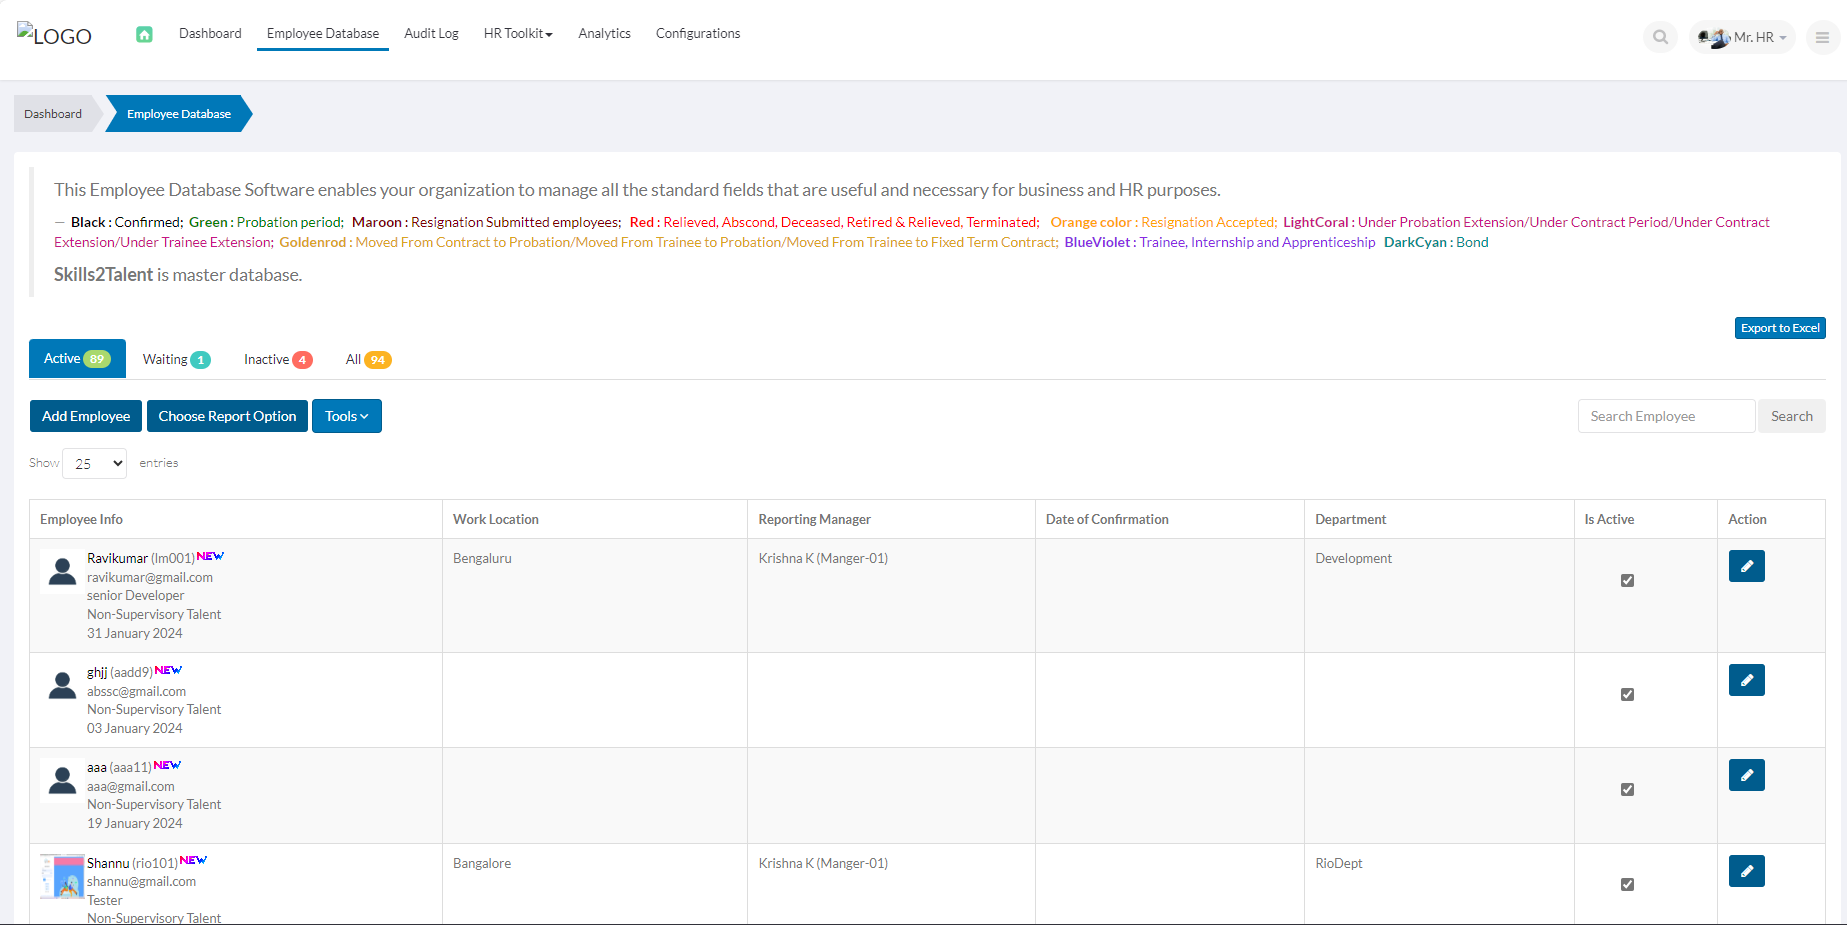Screen dimensions: 1847x925
Task: Click Ravikumar's profile avatar
Action: pyautogui.click(x=62, y=571)
